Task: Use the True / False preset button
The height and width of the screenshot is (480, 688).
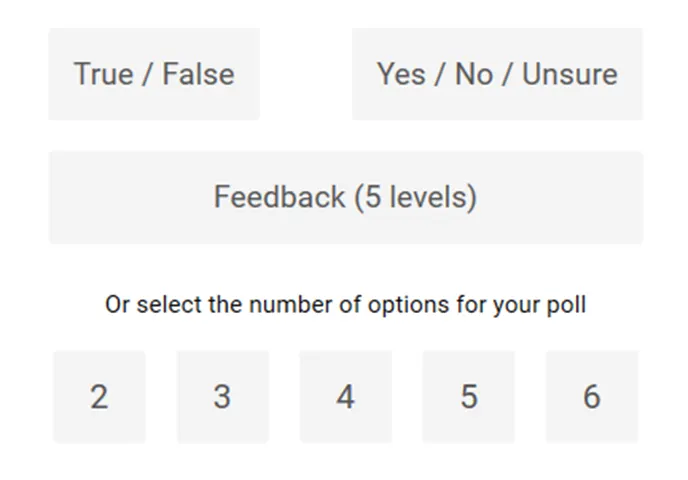Action: point(154,74)
